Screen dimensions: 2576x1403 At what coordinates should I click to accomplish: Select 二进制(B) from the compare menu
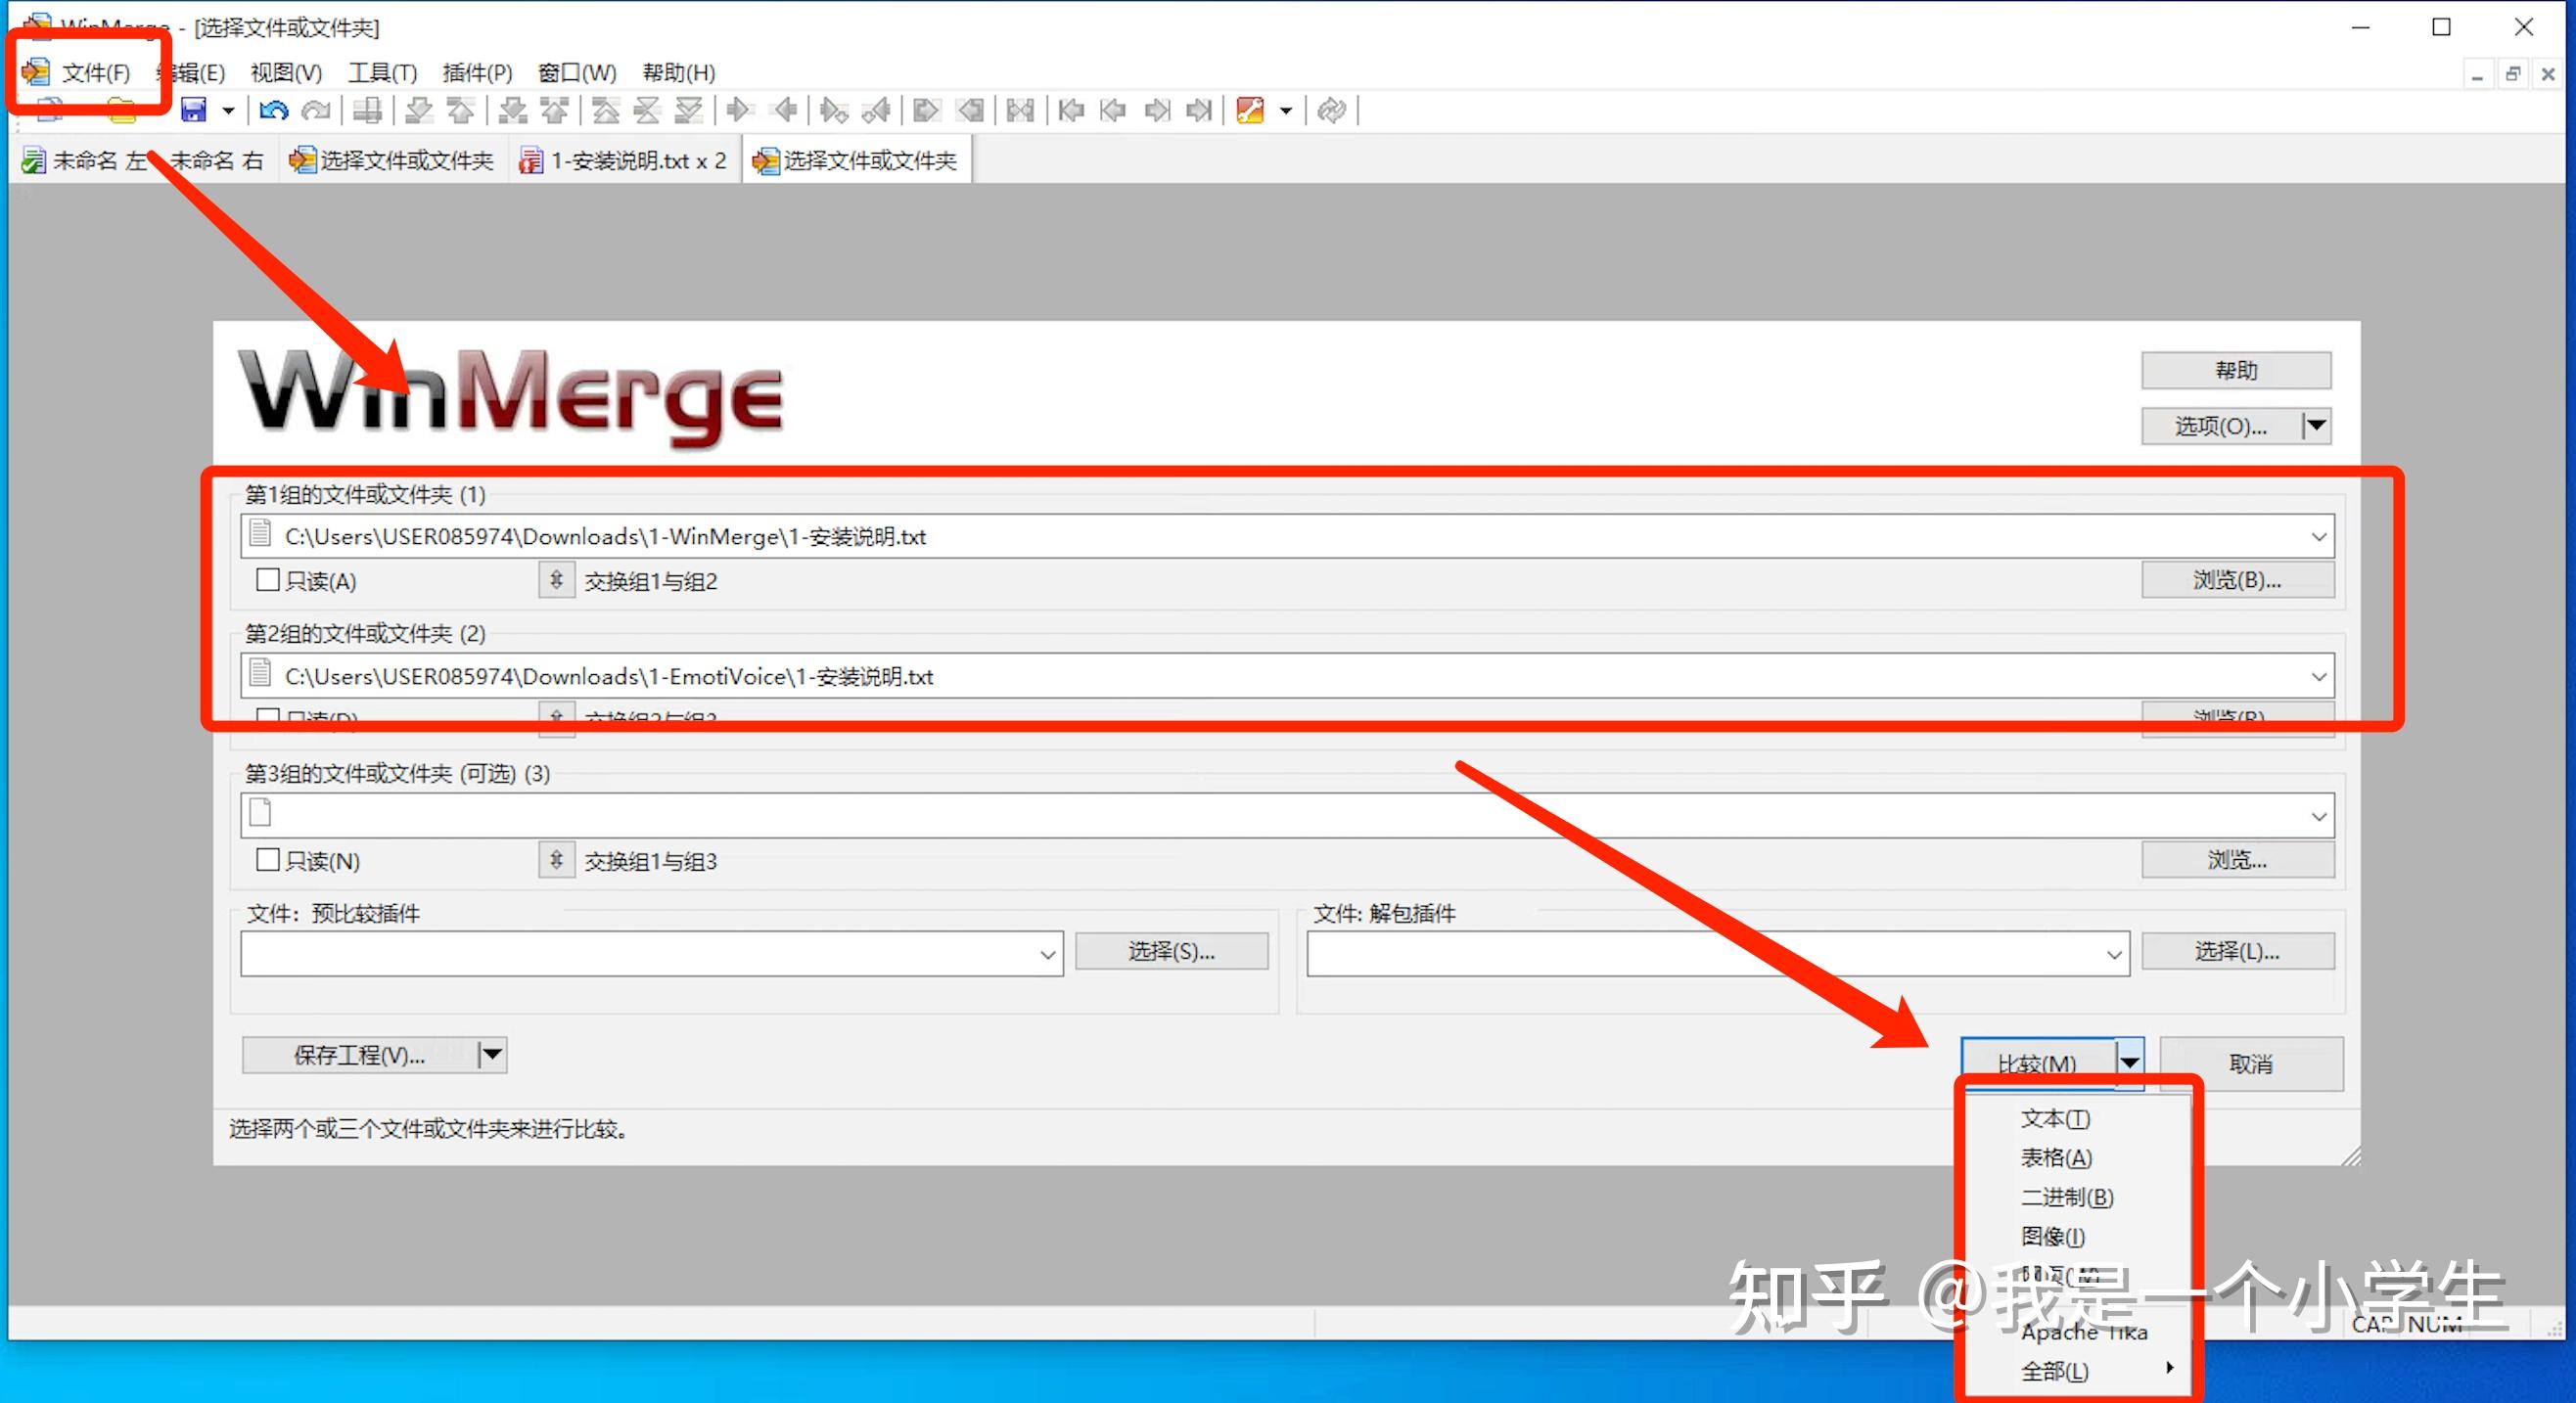click(2066, 1197)
